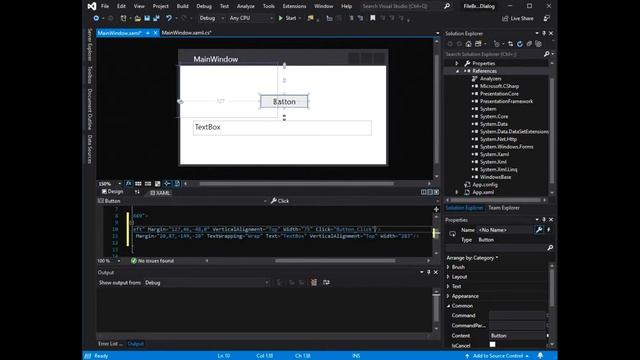Click Sync with Active Document icon
The height and width of the screenshot is (360, 640).
(510, 44)
